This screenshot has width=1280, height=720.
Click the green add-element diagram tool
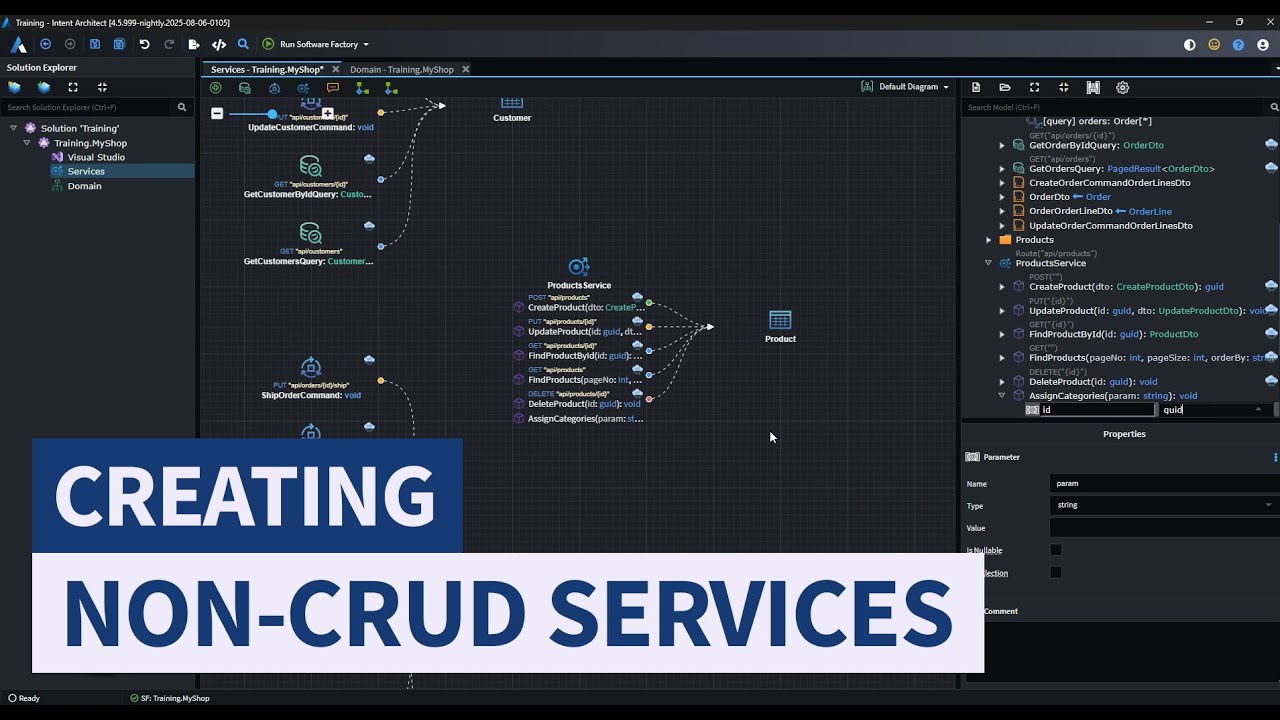(215, 88)
